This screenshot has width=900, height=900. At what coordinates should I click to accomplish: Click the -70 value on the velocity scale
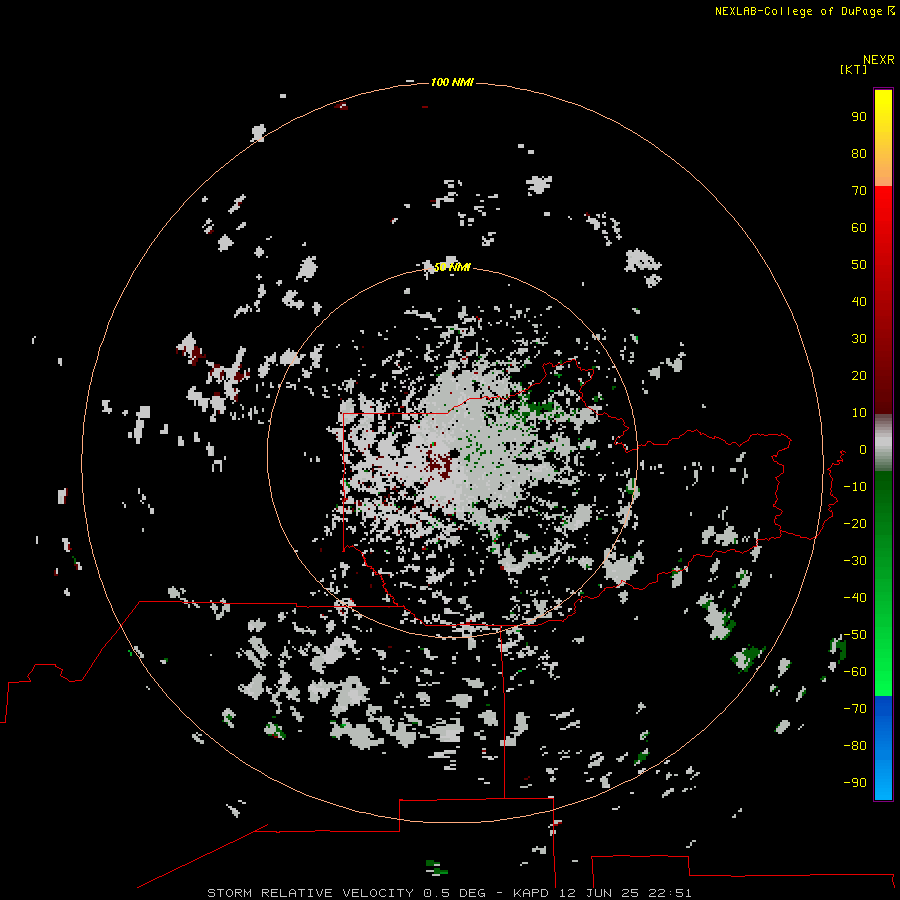coord(855,709)
